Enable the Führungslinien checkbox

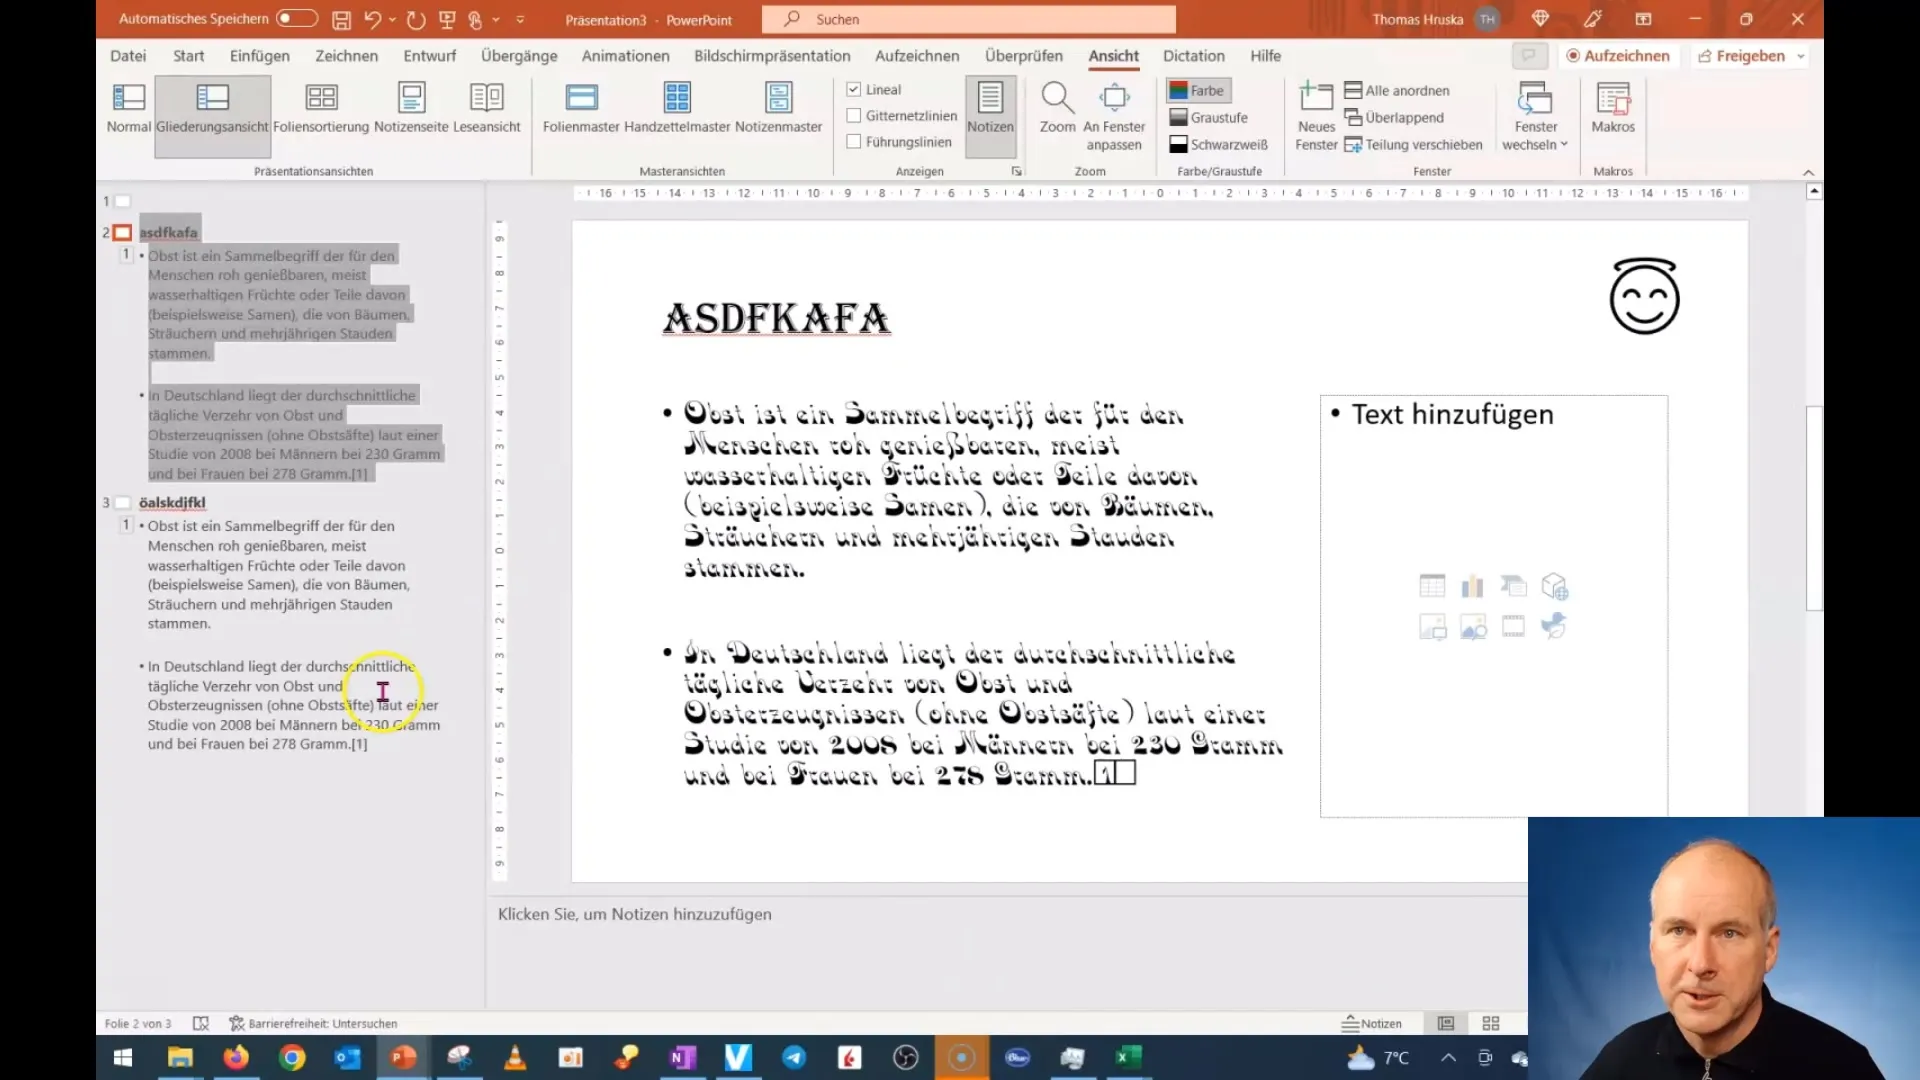tap(855, 142)
